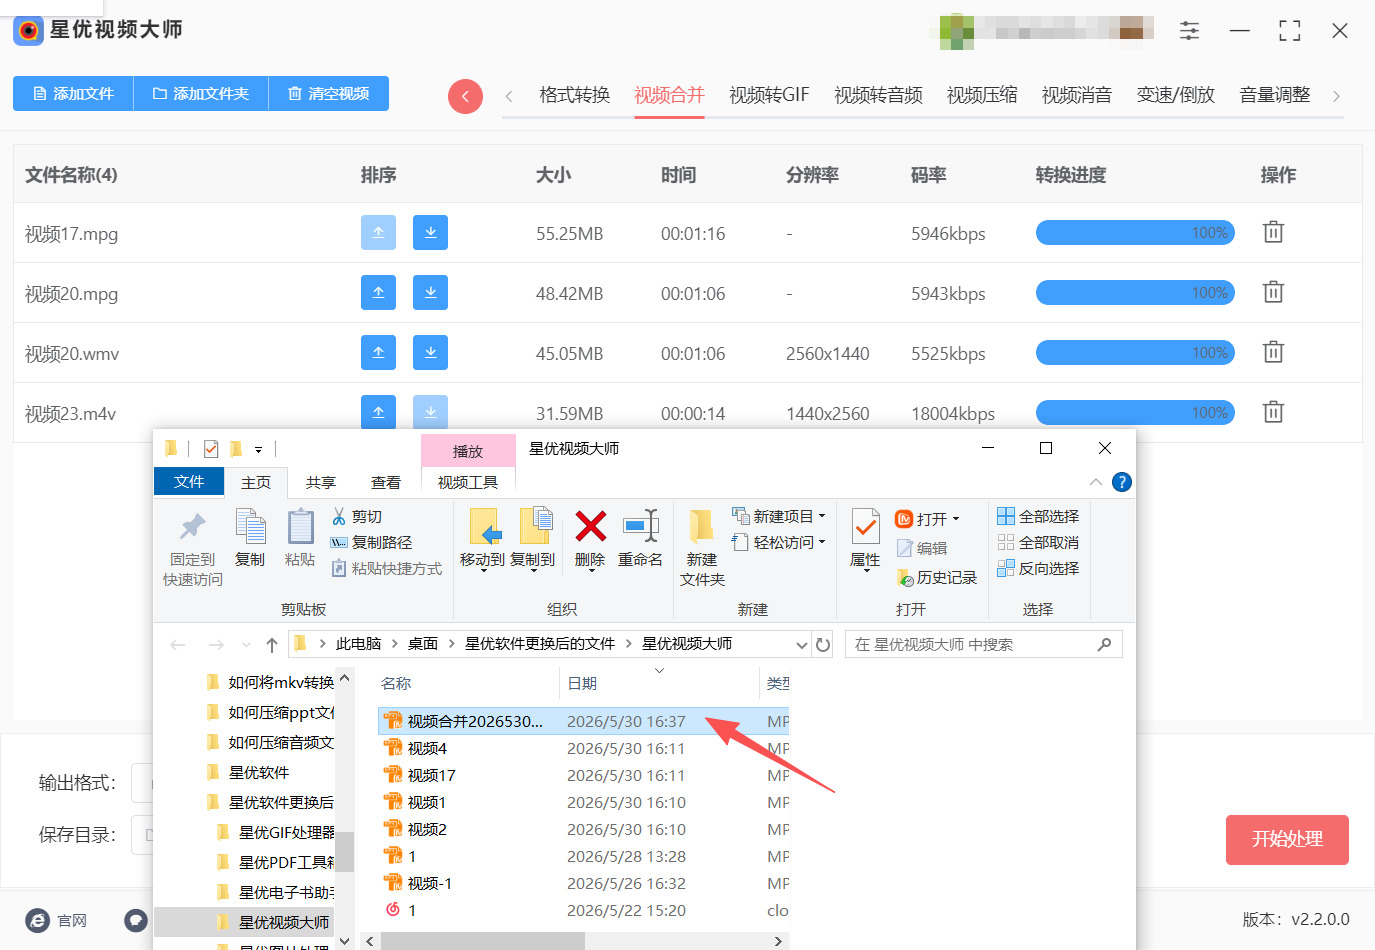Click the red circular back button
The height and width of the screenshot is (950, 1375).
(465, 96)
